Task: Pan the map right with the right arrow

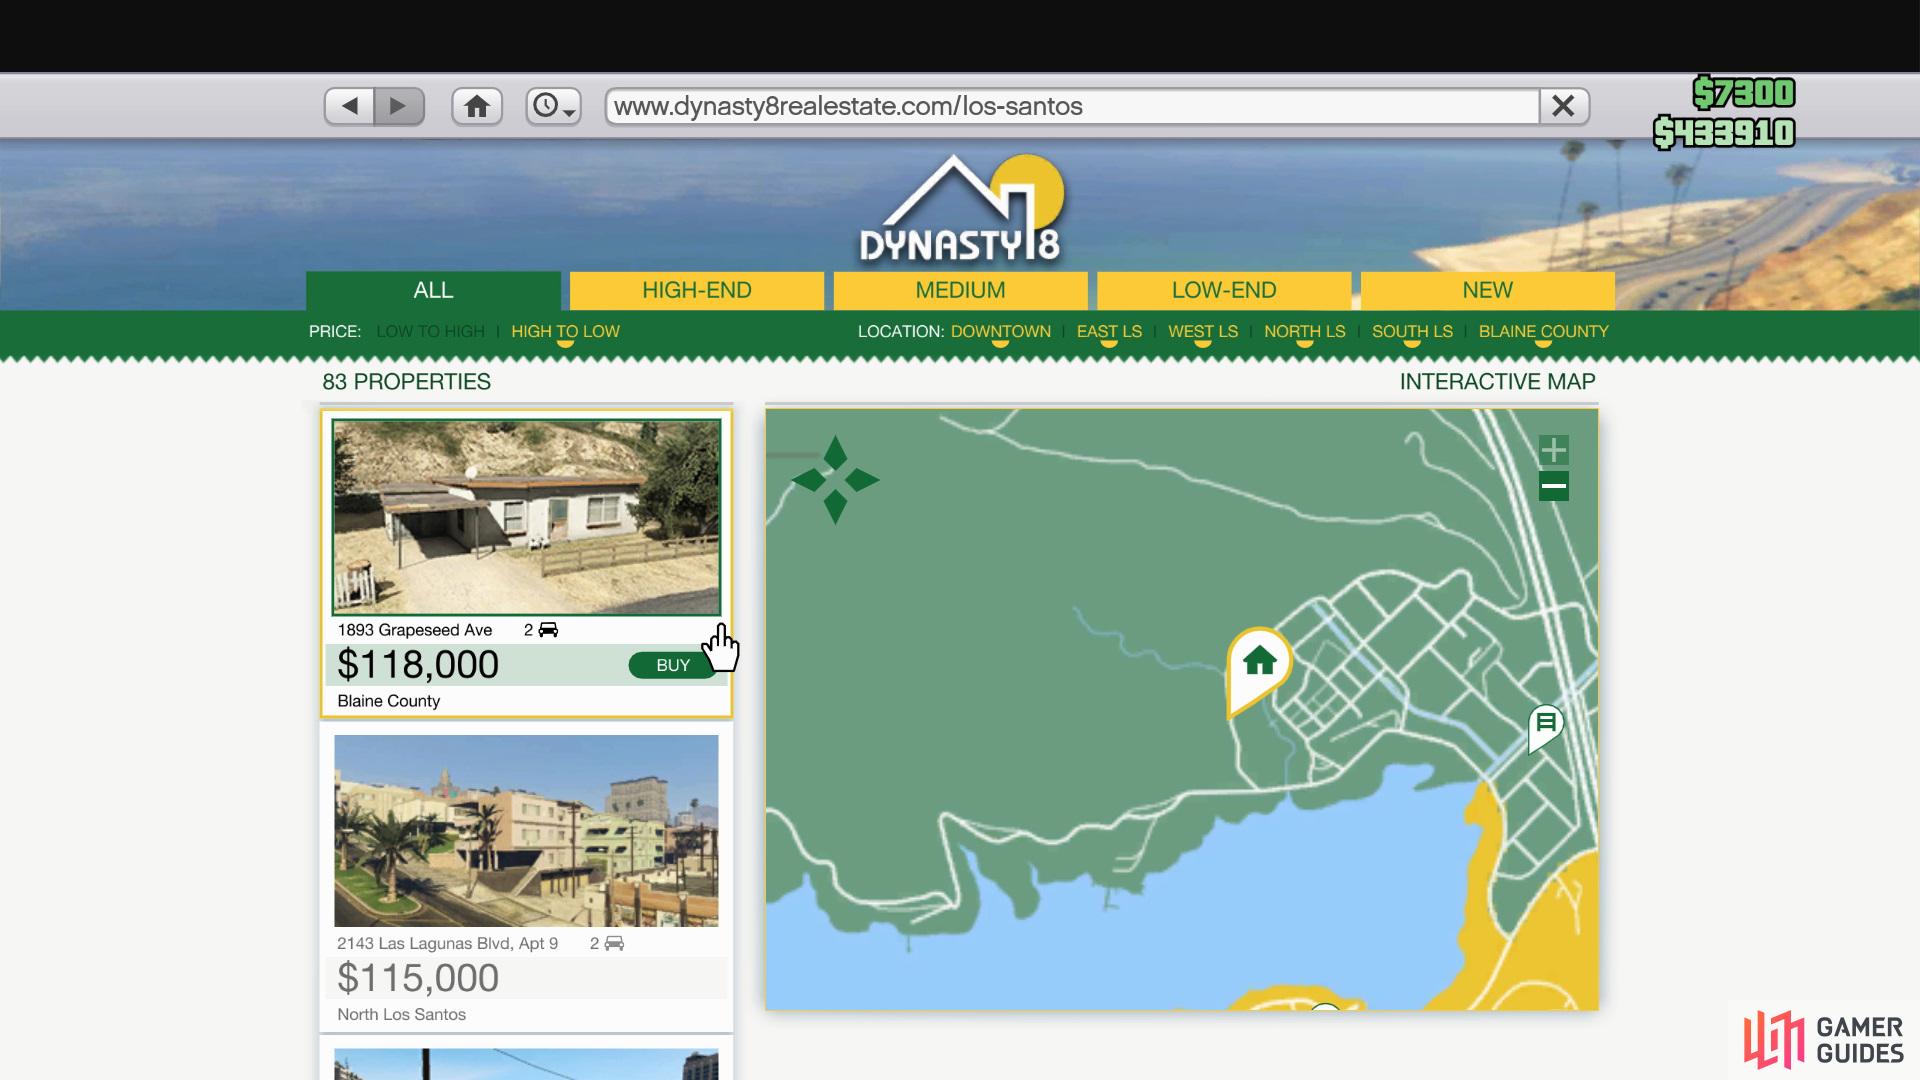Action: (x=862, y=480)
